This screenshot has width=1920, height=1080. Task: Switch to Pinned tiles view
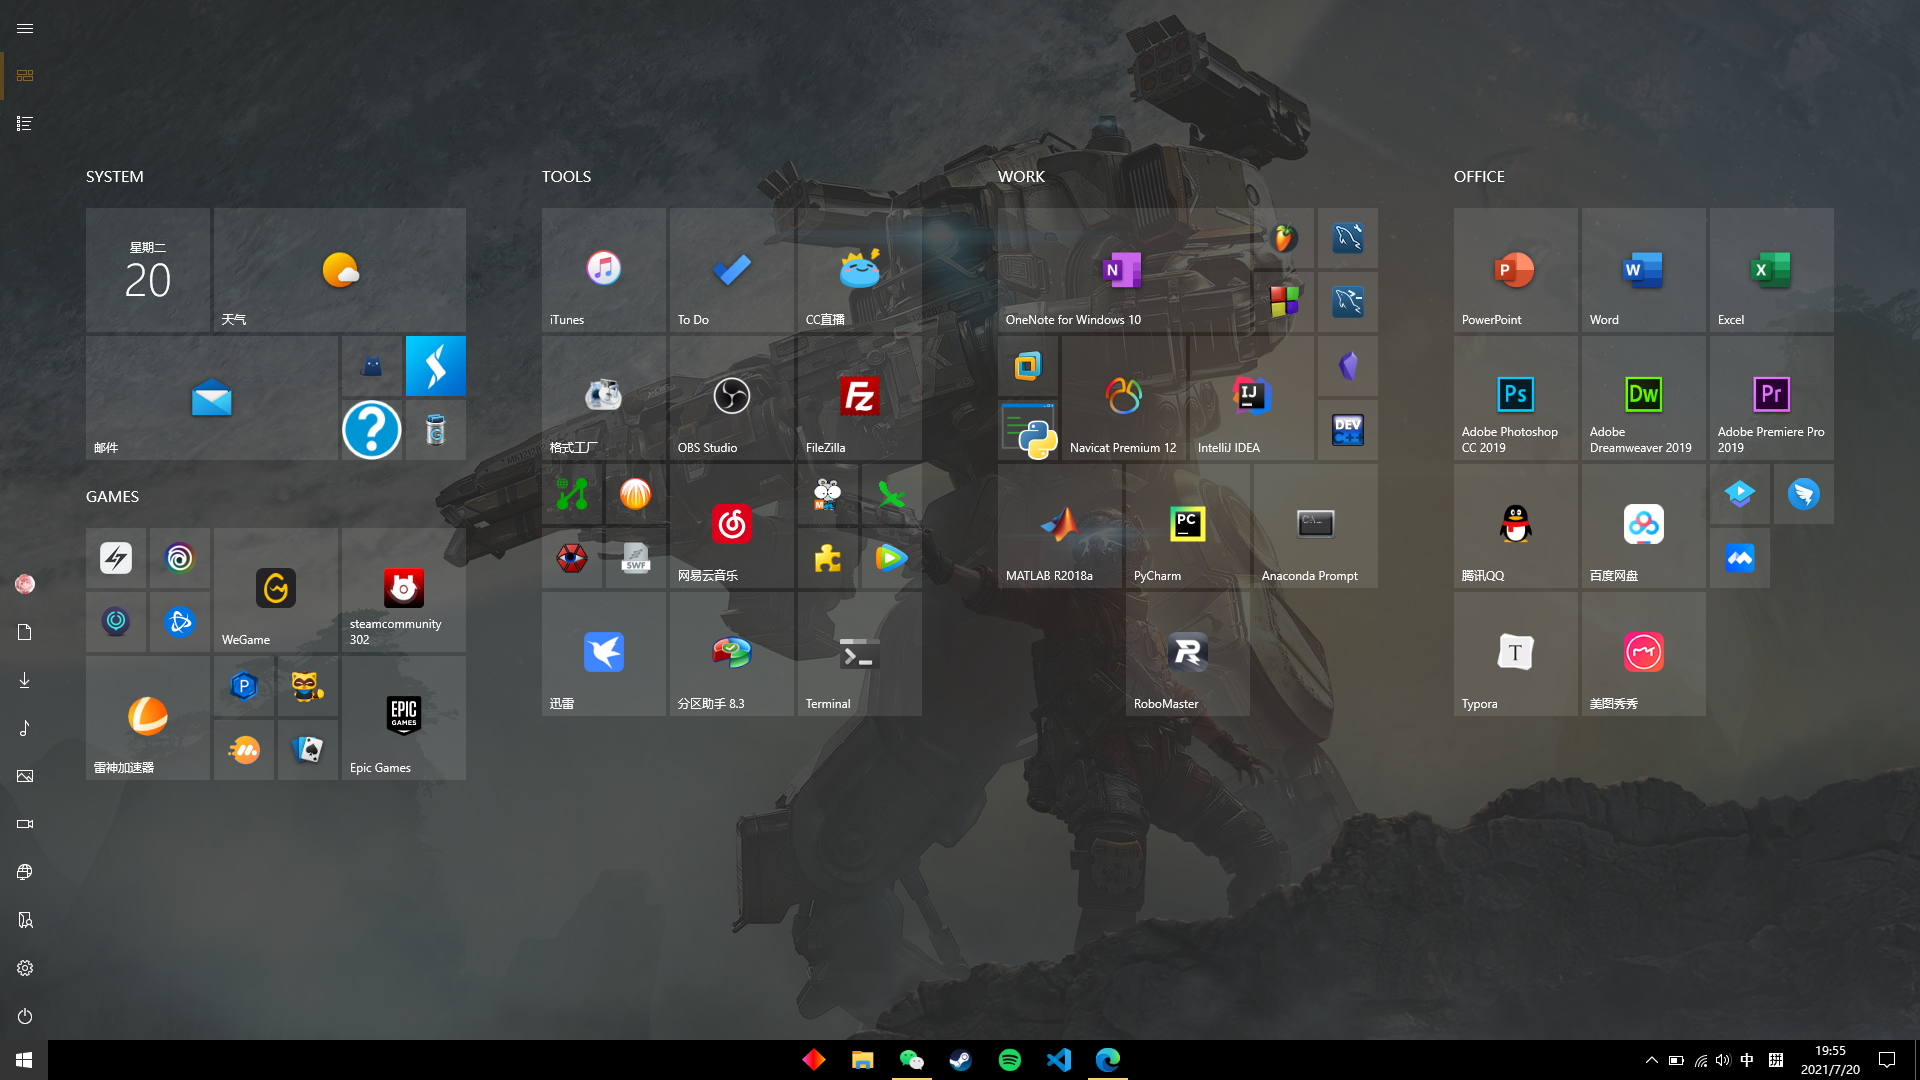pyautogui.click(x=25, y=76)
